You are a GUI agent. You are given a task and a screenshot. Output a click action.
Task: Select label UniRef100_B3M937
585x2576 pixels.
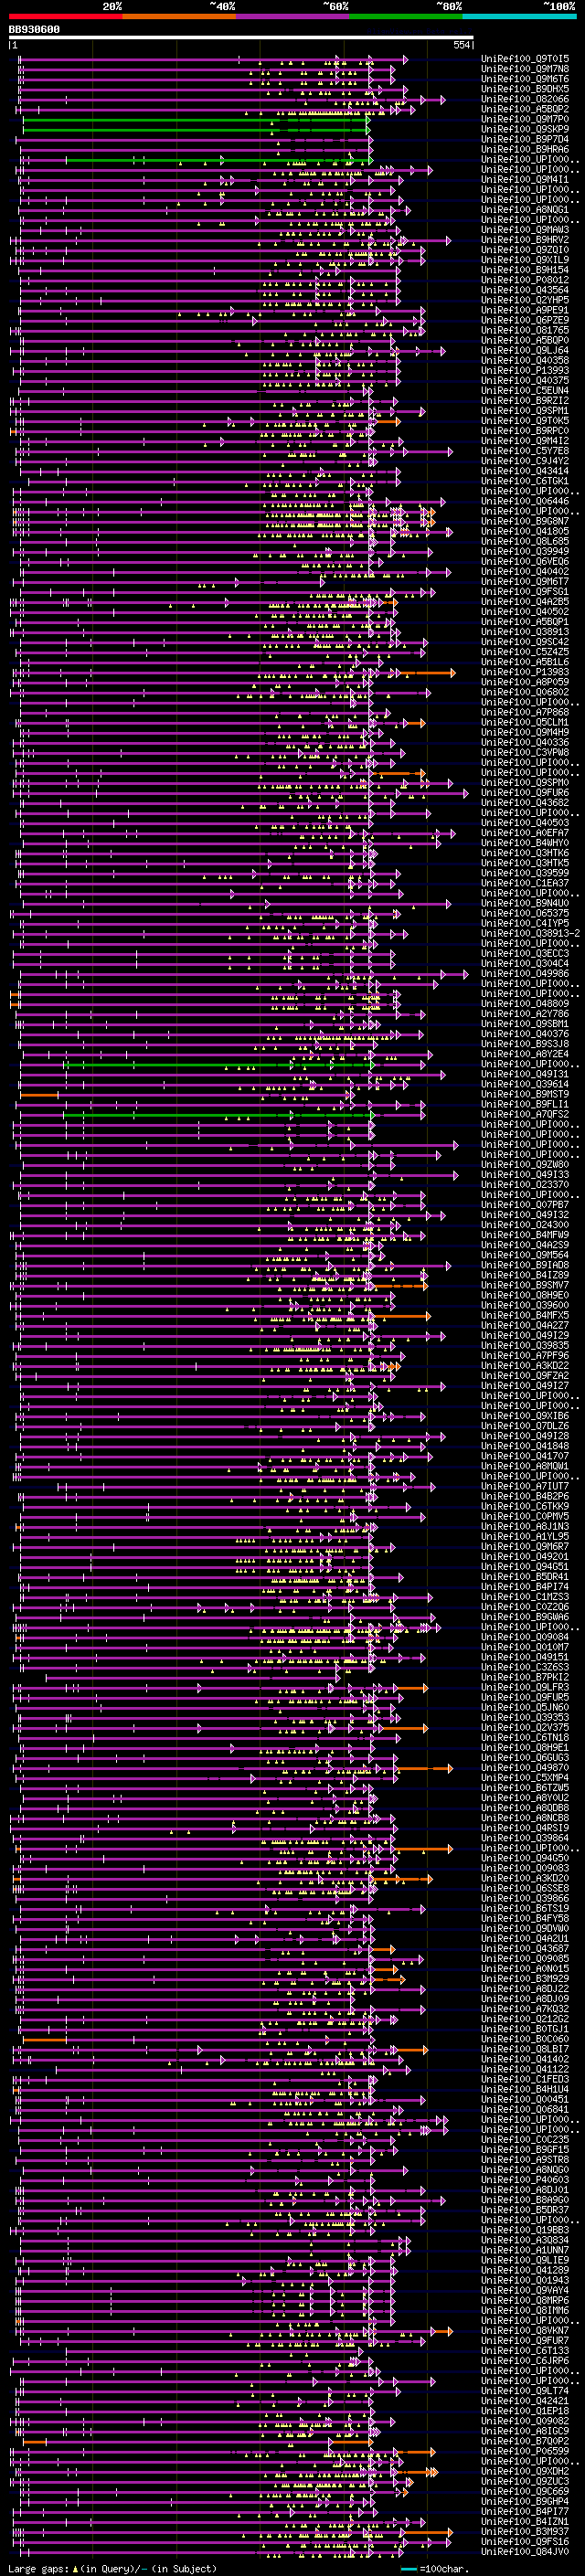[525, 2531]
